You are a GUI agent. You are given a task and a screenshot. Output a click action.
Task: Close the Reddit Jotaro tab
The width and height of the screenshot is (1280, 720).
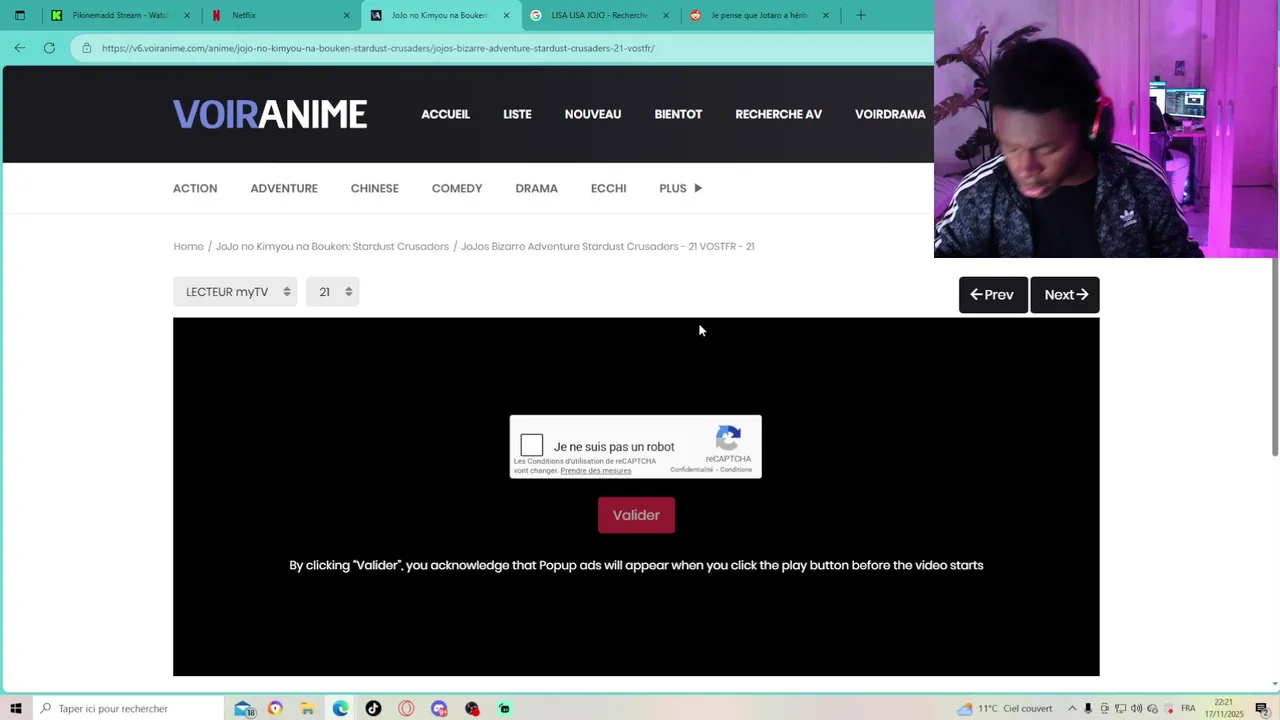coord(825,15)
